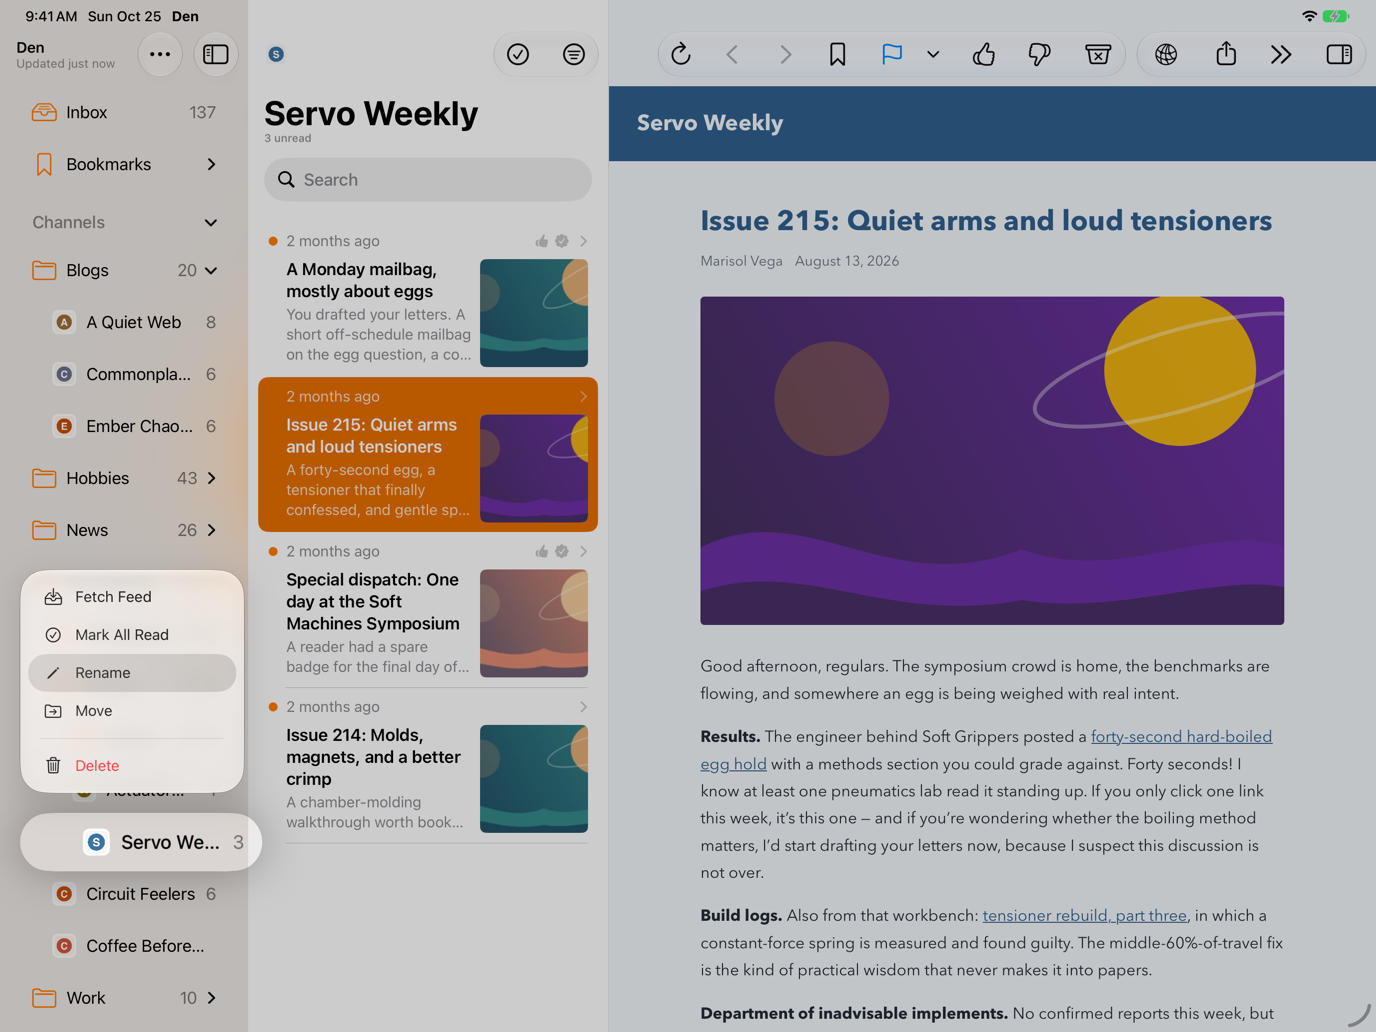Open A Monday mailbag article
Screen dimensions: 1376x1032
[428, 300]
